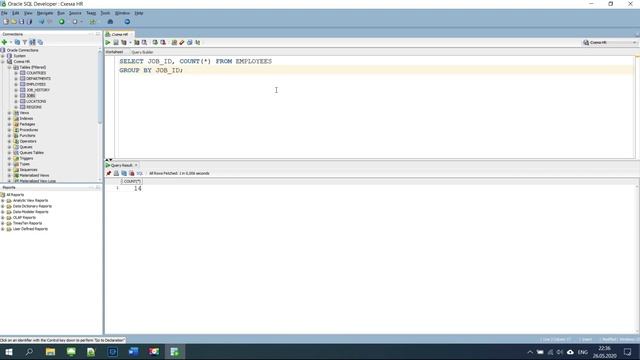Open the Edit menu
The width and height of the screenshot is (640, 360).
click(16, 13)
